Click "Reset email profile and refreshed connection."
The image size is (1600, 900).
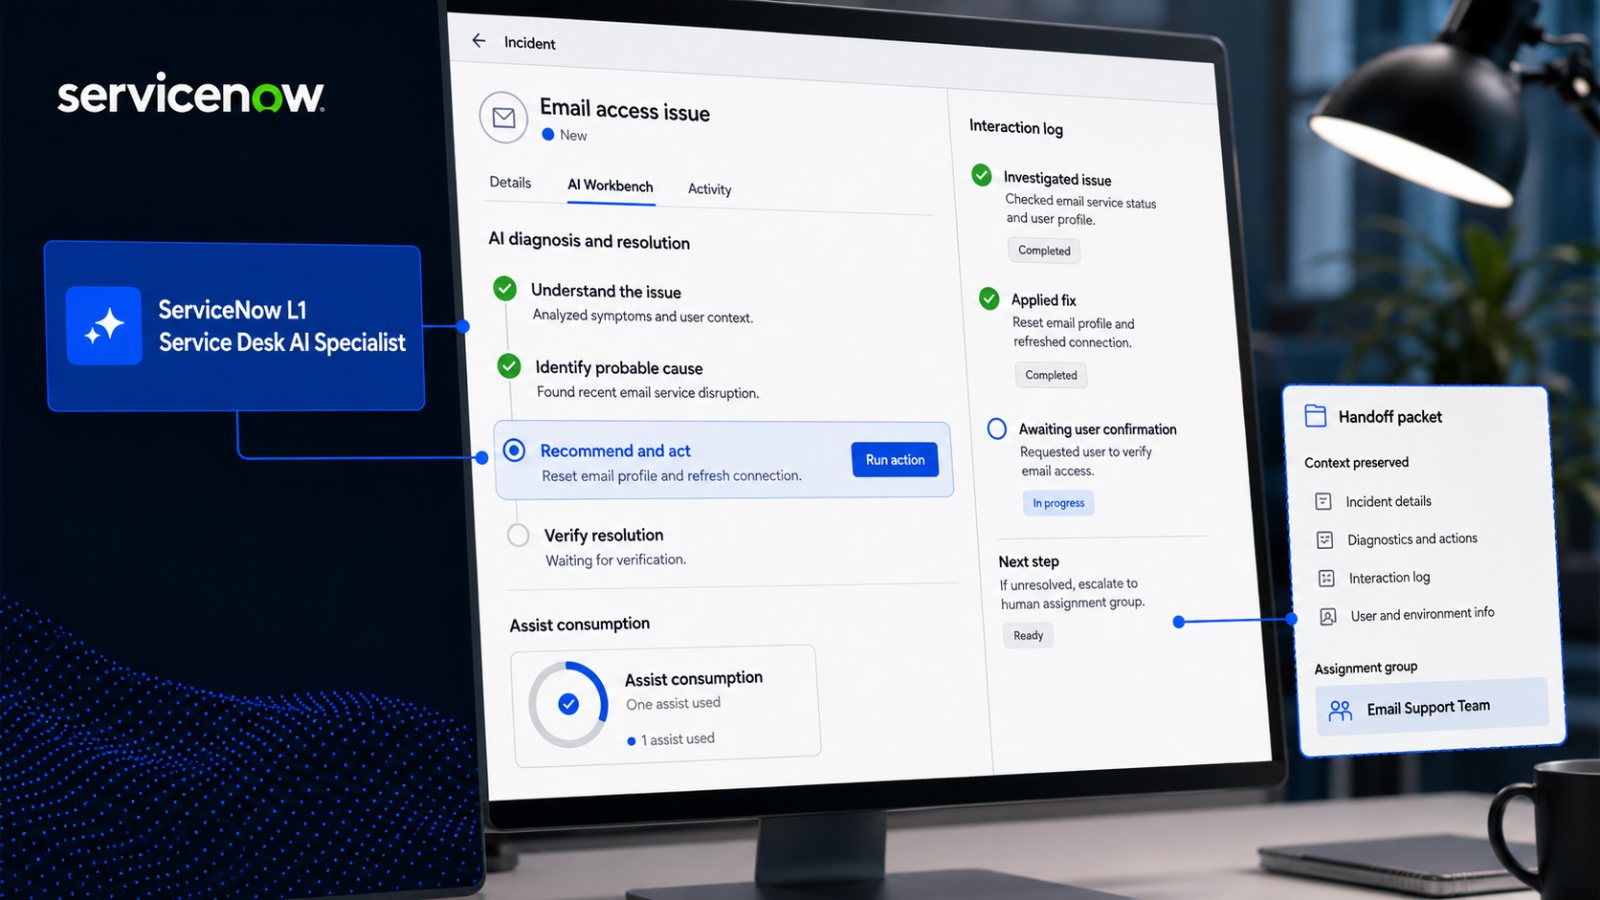pyautogui.click(x=1073, y=333)
